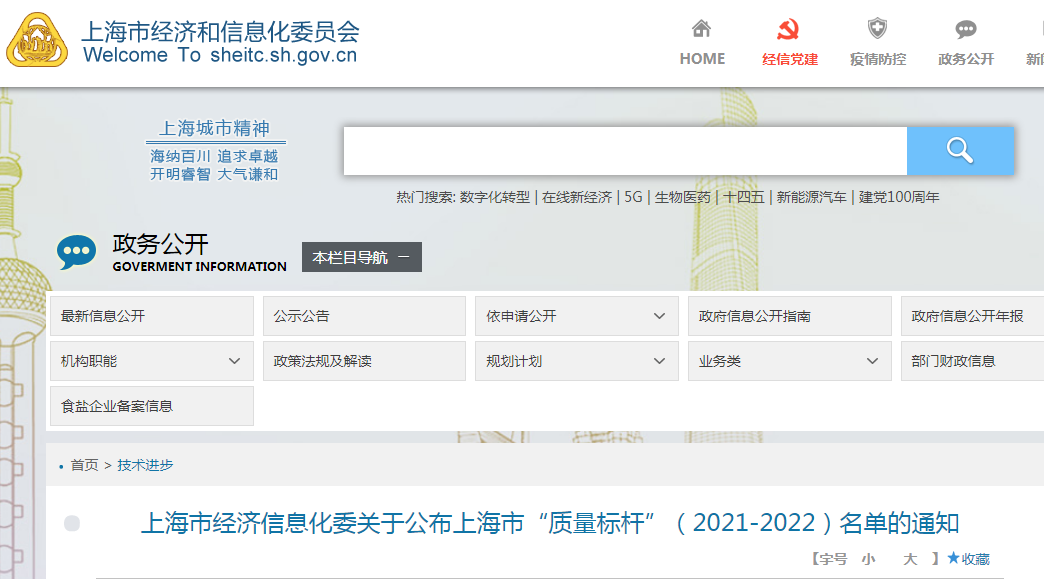The width and height of the screenshot is (1044, 579).
Task: Open 公示公告 category
Action: [364, 316]
